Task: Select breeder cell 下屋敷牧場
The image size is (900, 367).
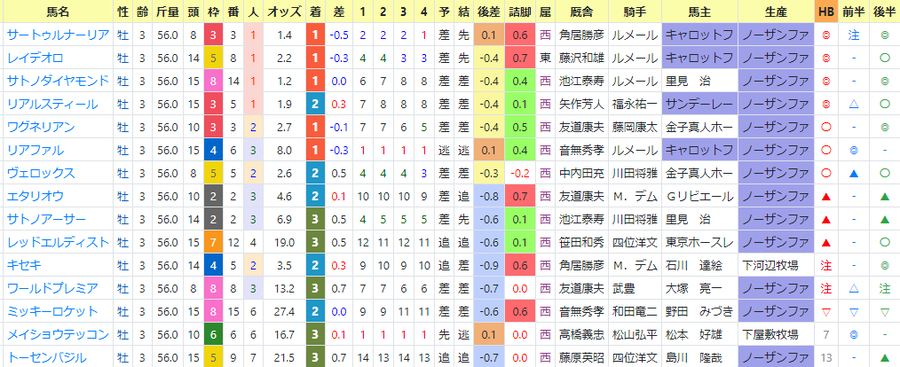Action: (x=775, y=334)
